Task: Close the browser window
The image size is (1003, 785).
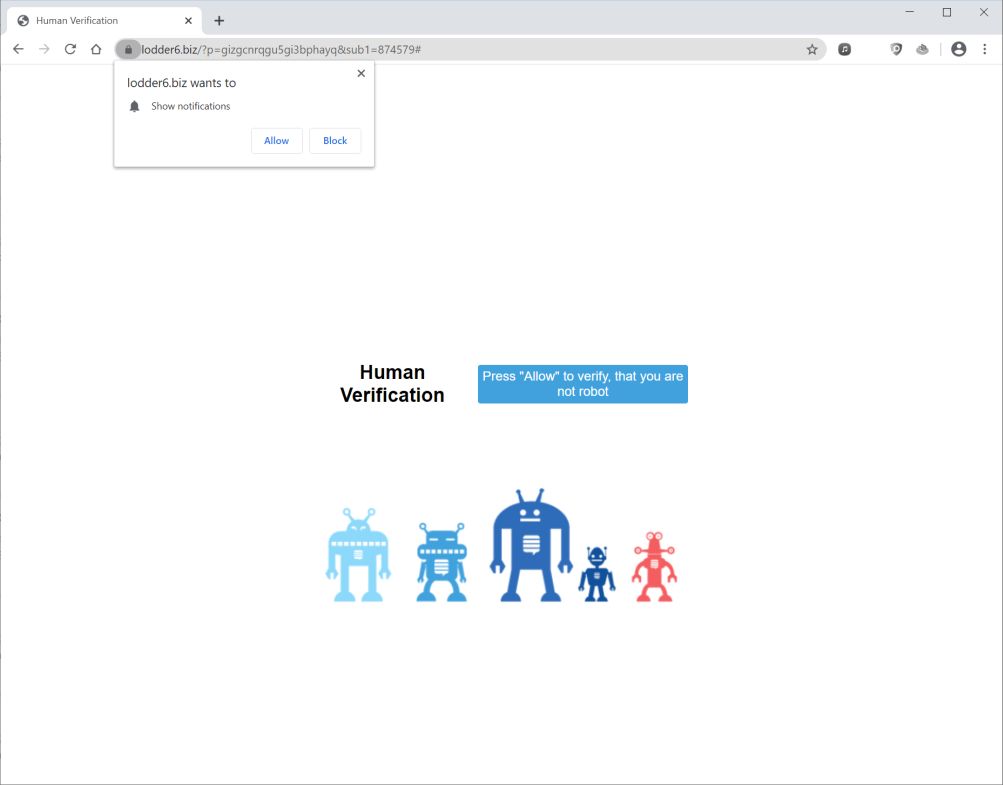Action: [x=984, y=12]
